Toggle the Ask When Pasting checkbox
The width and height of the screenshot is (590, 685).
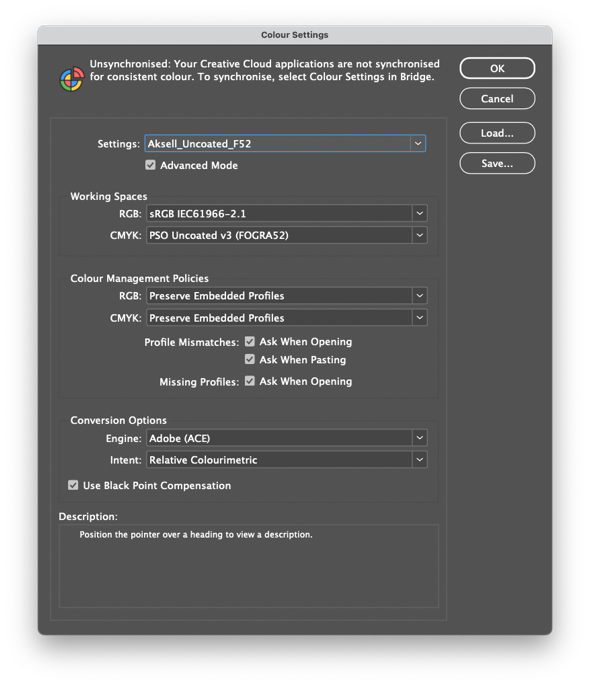[250, 359]
